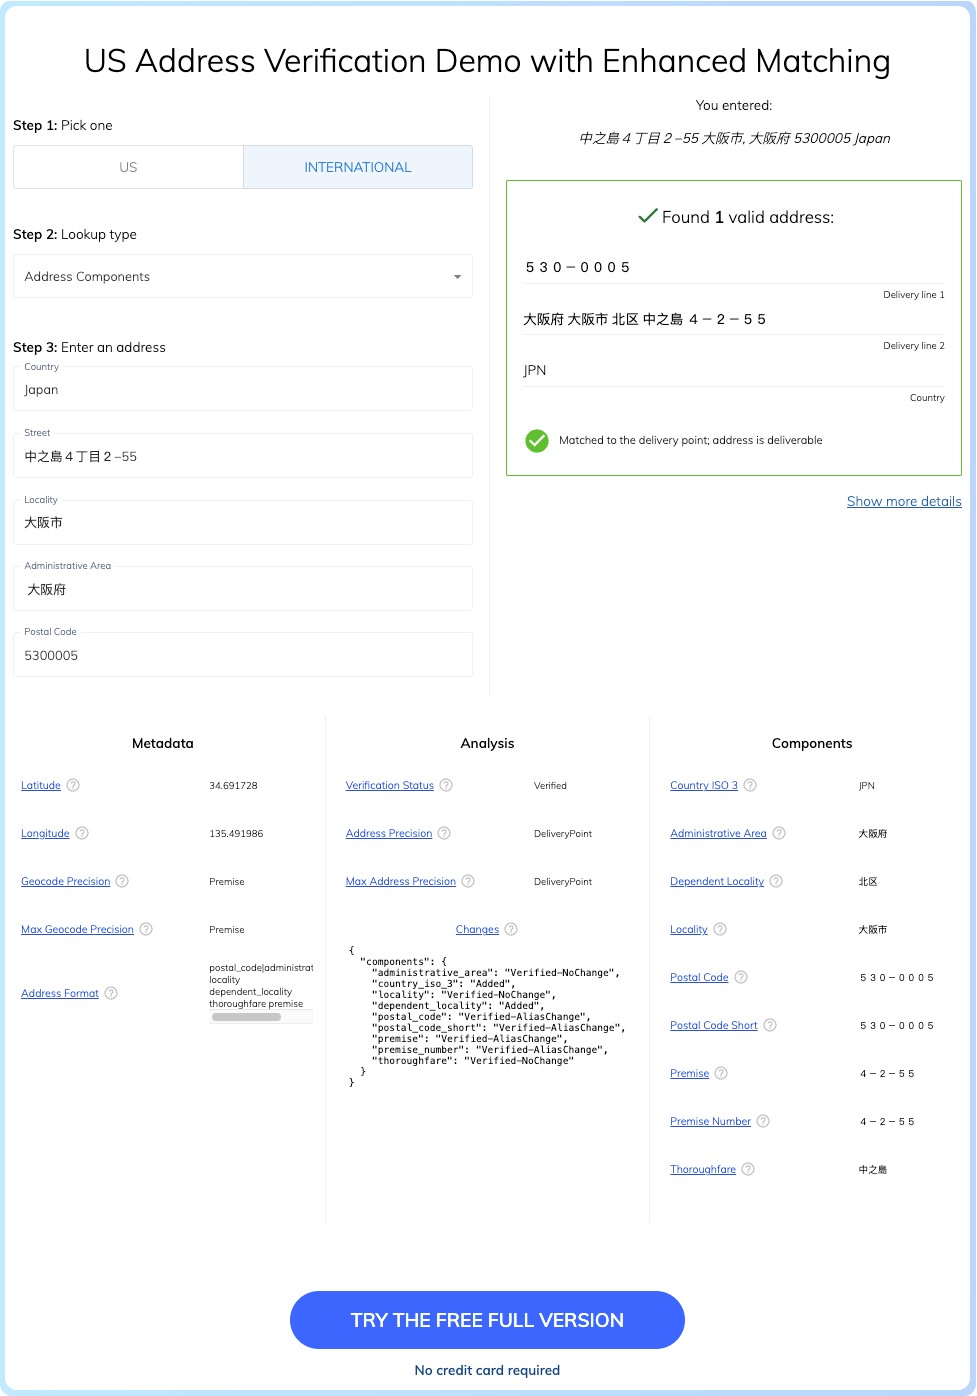Image resolution: width=977 pixels, height=1396 pixels.
Task: Open the Longitude help icon
Action: [81, 833]
